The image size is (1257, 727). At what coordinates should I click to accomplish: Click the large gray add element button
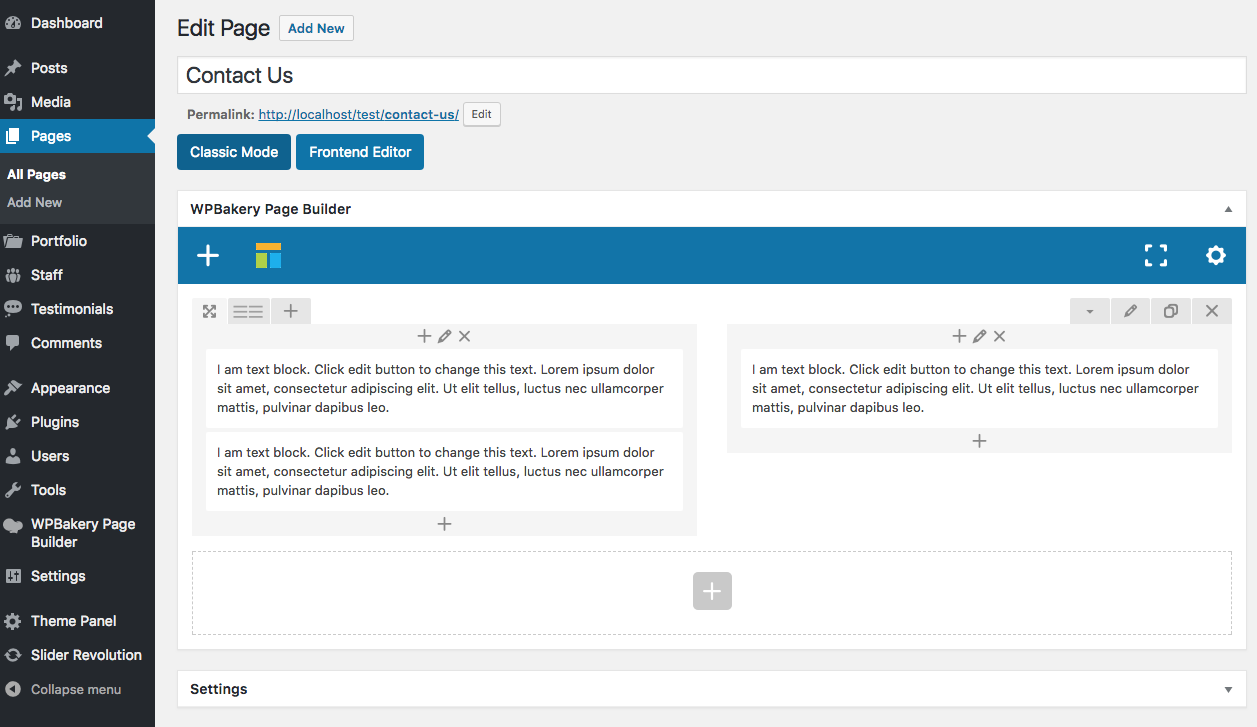712,591
